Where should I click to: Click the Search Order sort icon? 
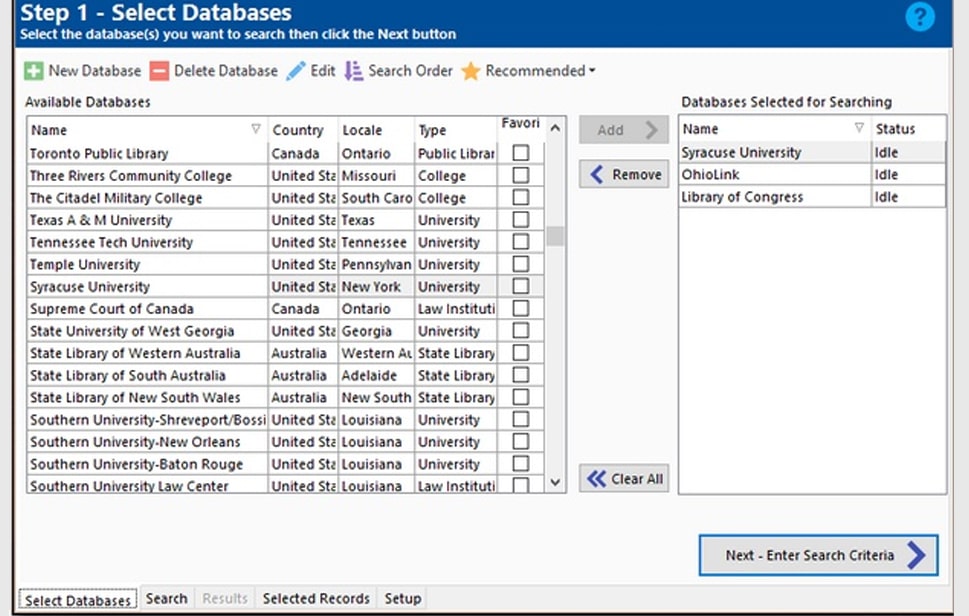pyautogui.click(x=353, y=71)
